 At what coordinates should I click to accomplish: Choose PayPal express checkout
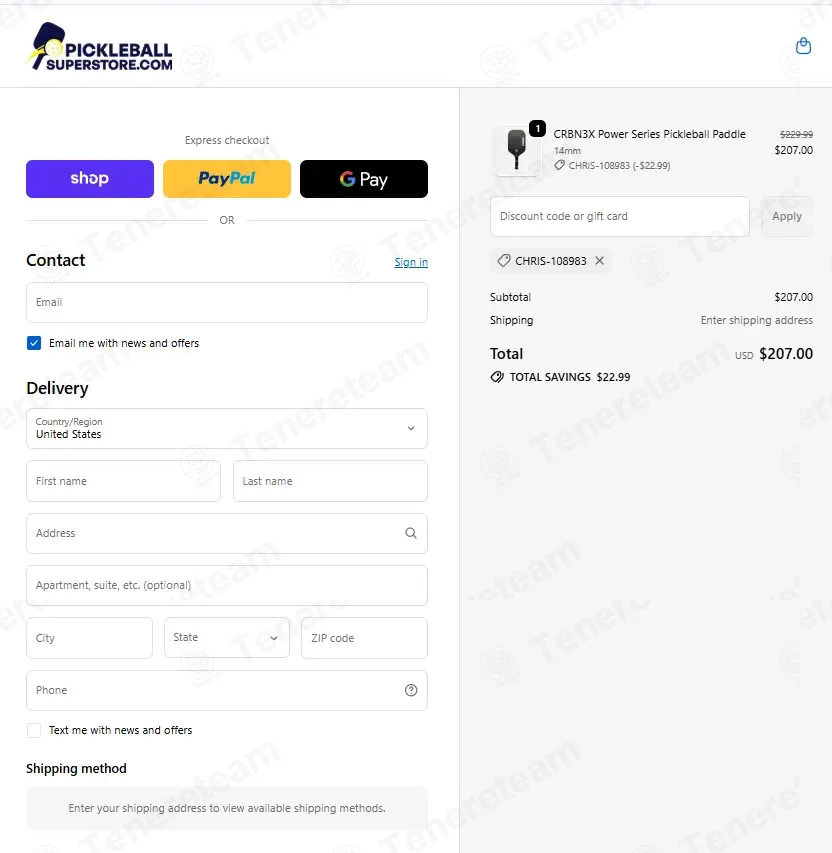[227, 179]
